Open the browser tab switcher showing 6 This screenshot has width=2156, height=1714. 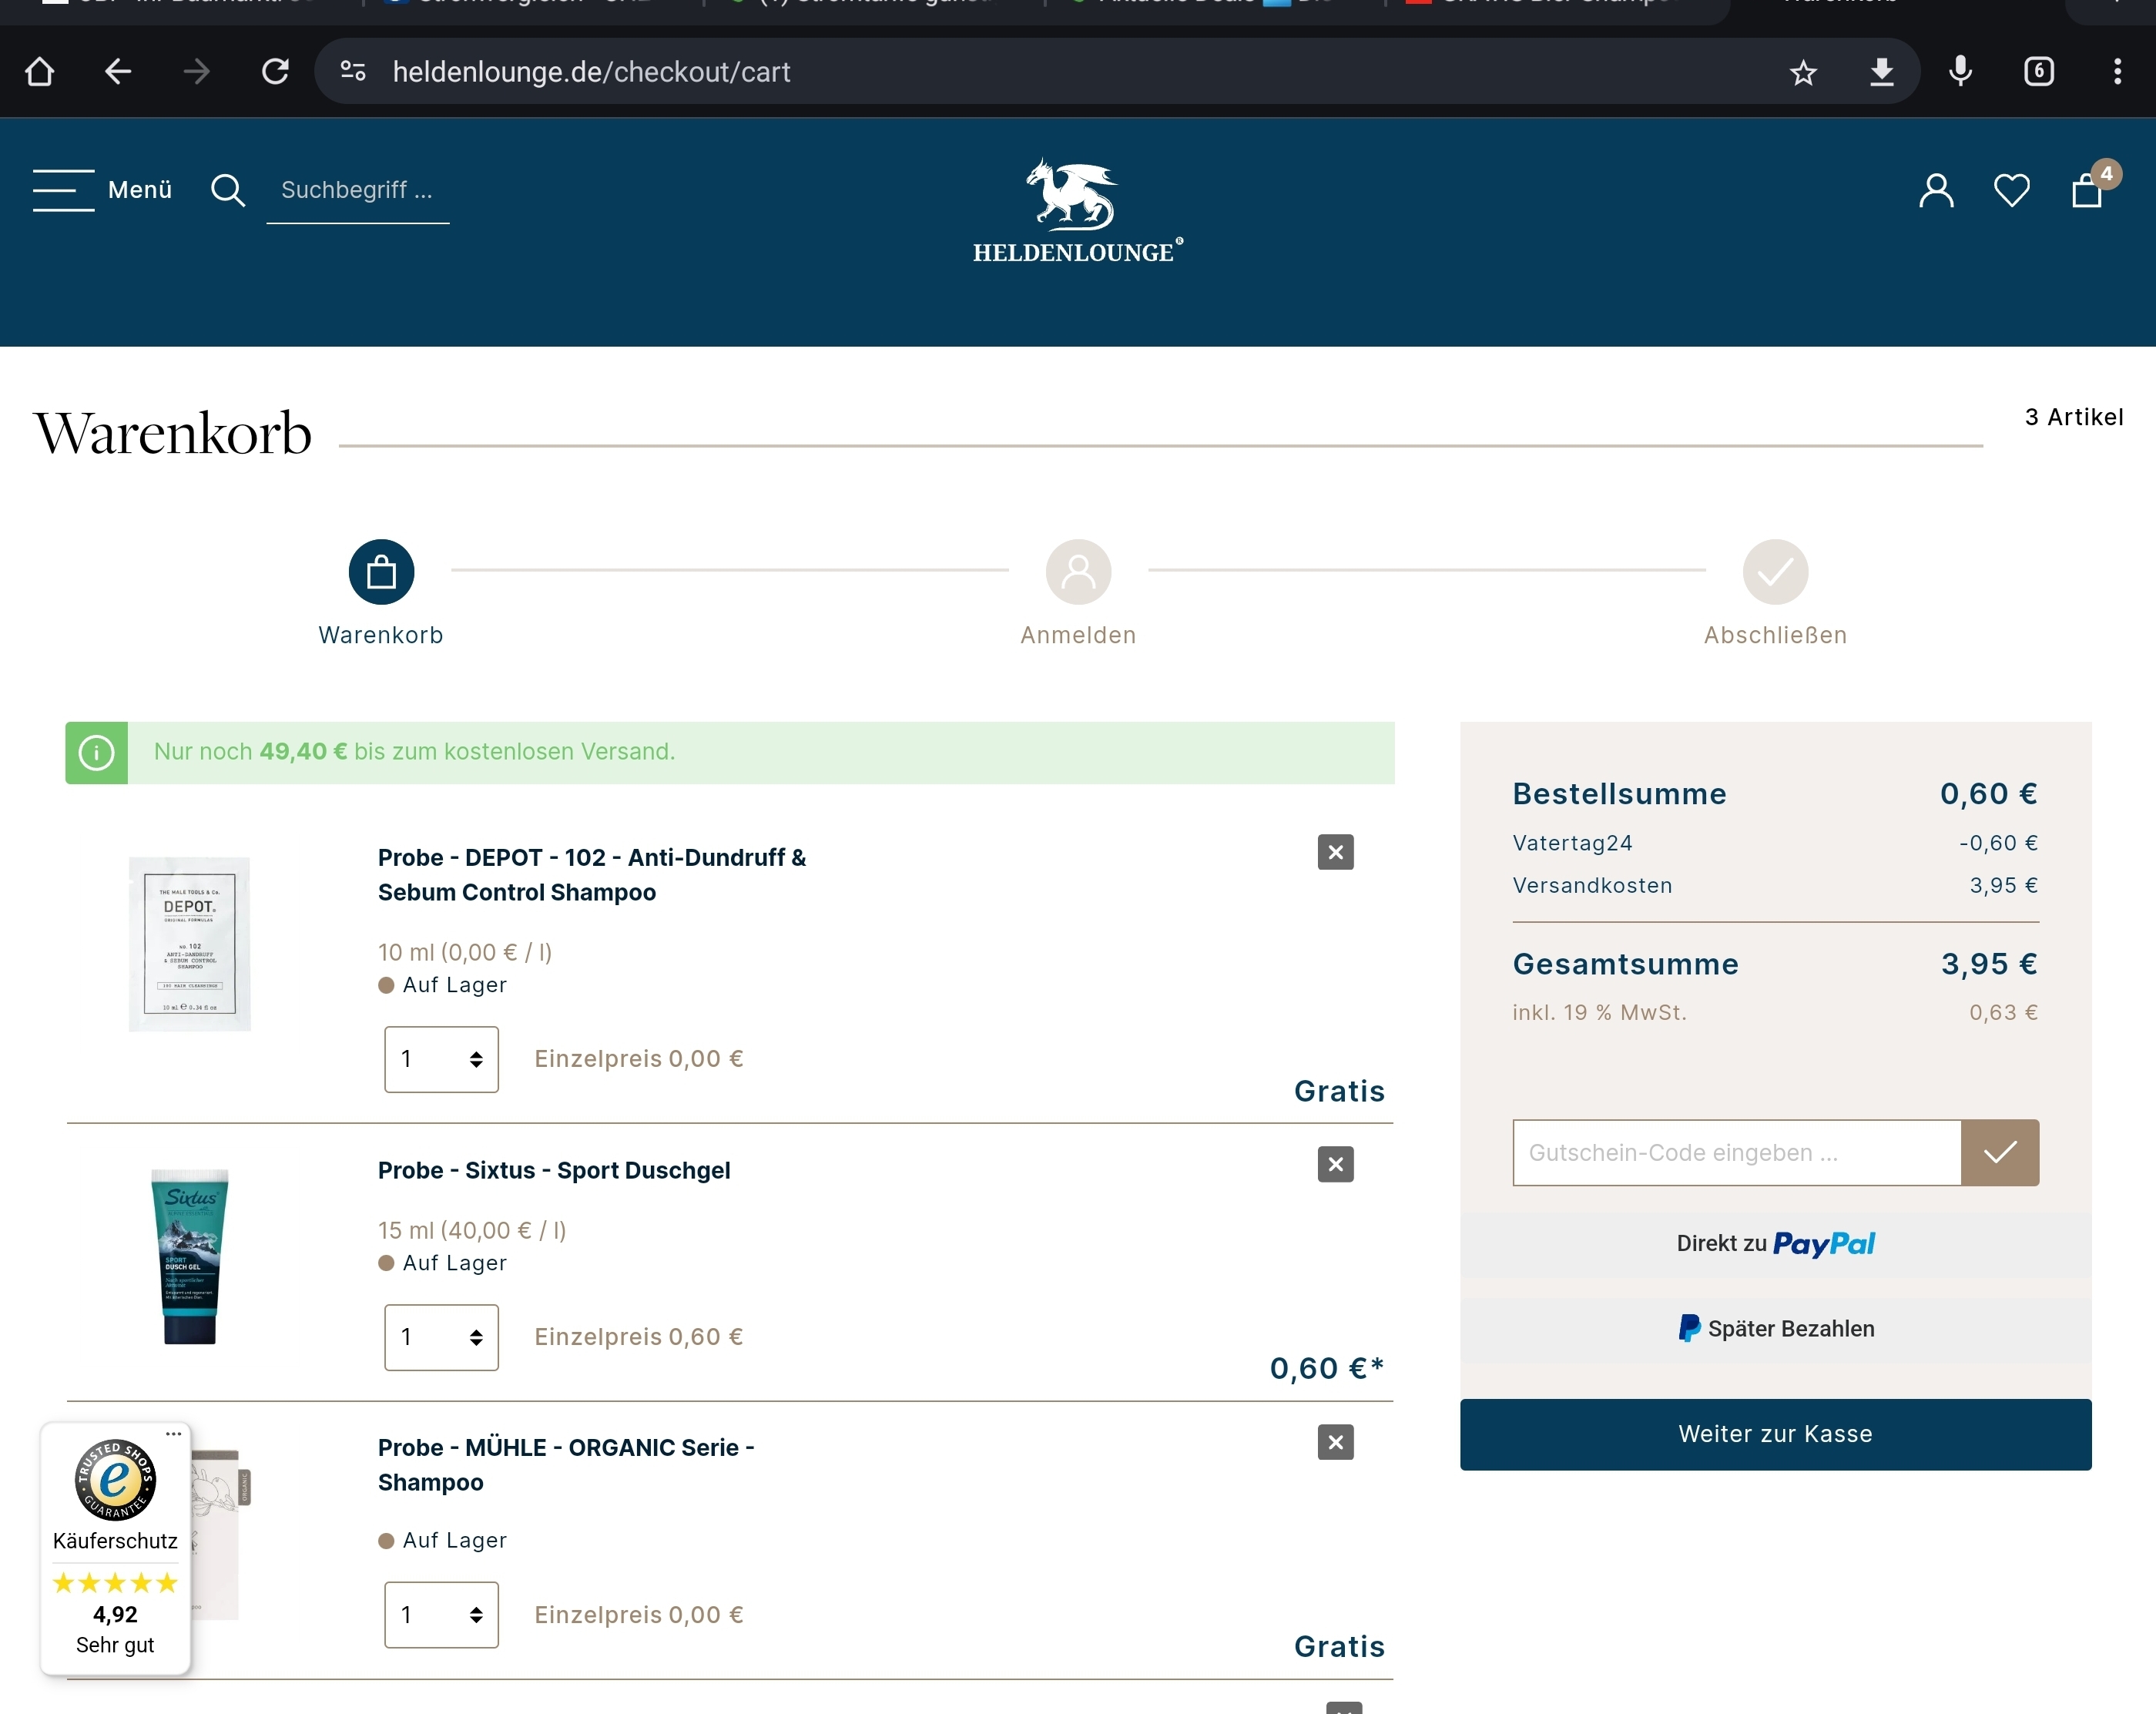2039,72
